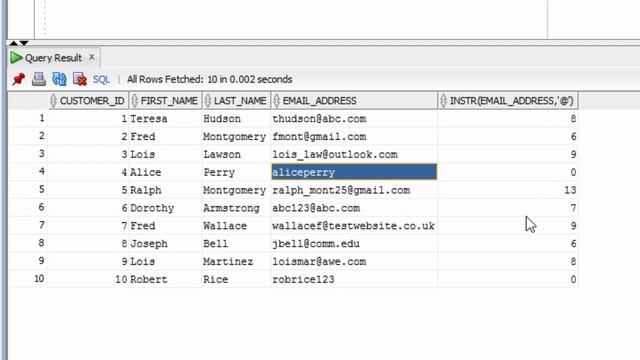Sort by EMAIL_ADDRESS column header

pos(354,101)
